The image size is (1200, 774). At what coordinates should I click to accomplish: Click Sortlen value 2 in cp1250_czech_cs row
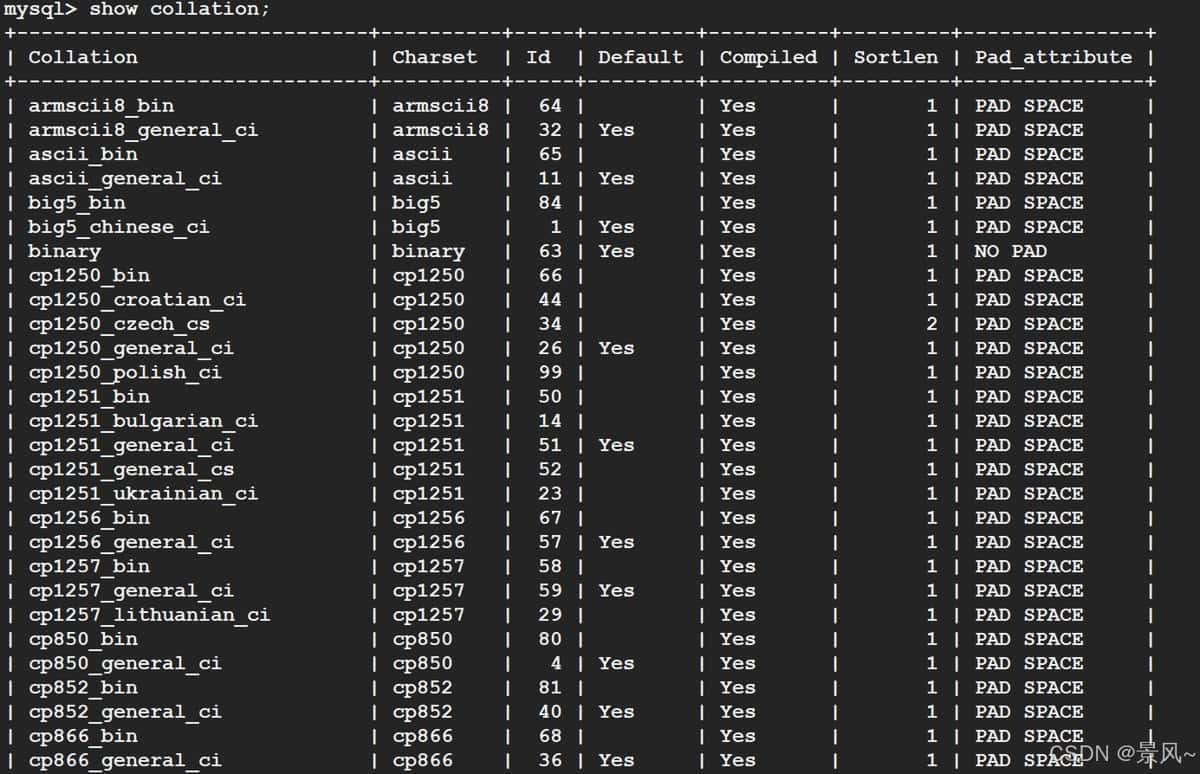click(x=932, y=323)
